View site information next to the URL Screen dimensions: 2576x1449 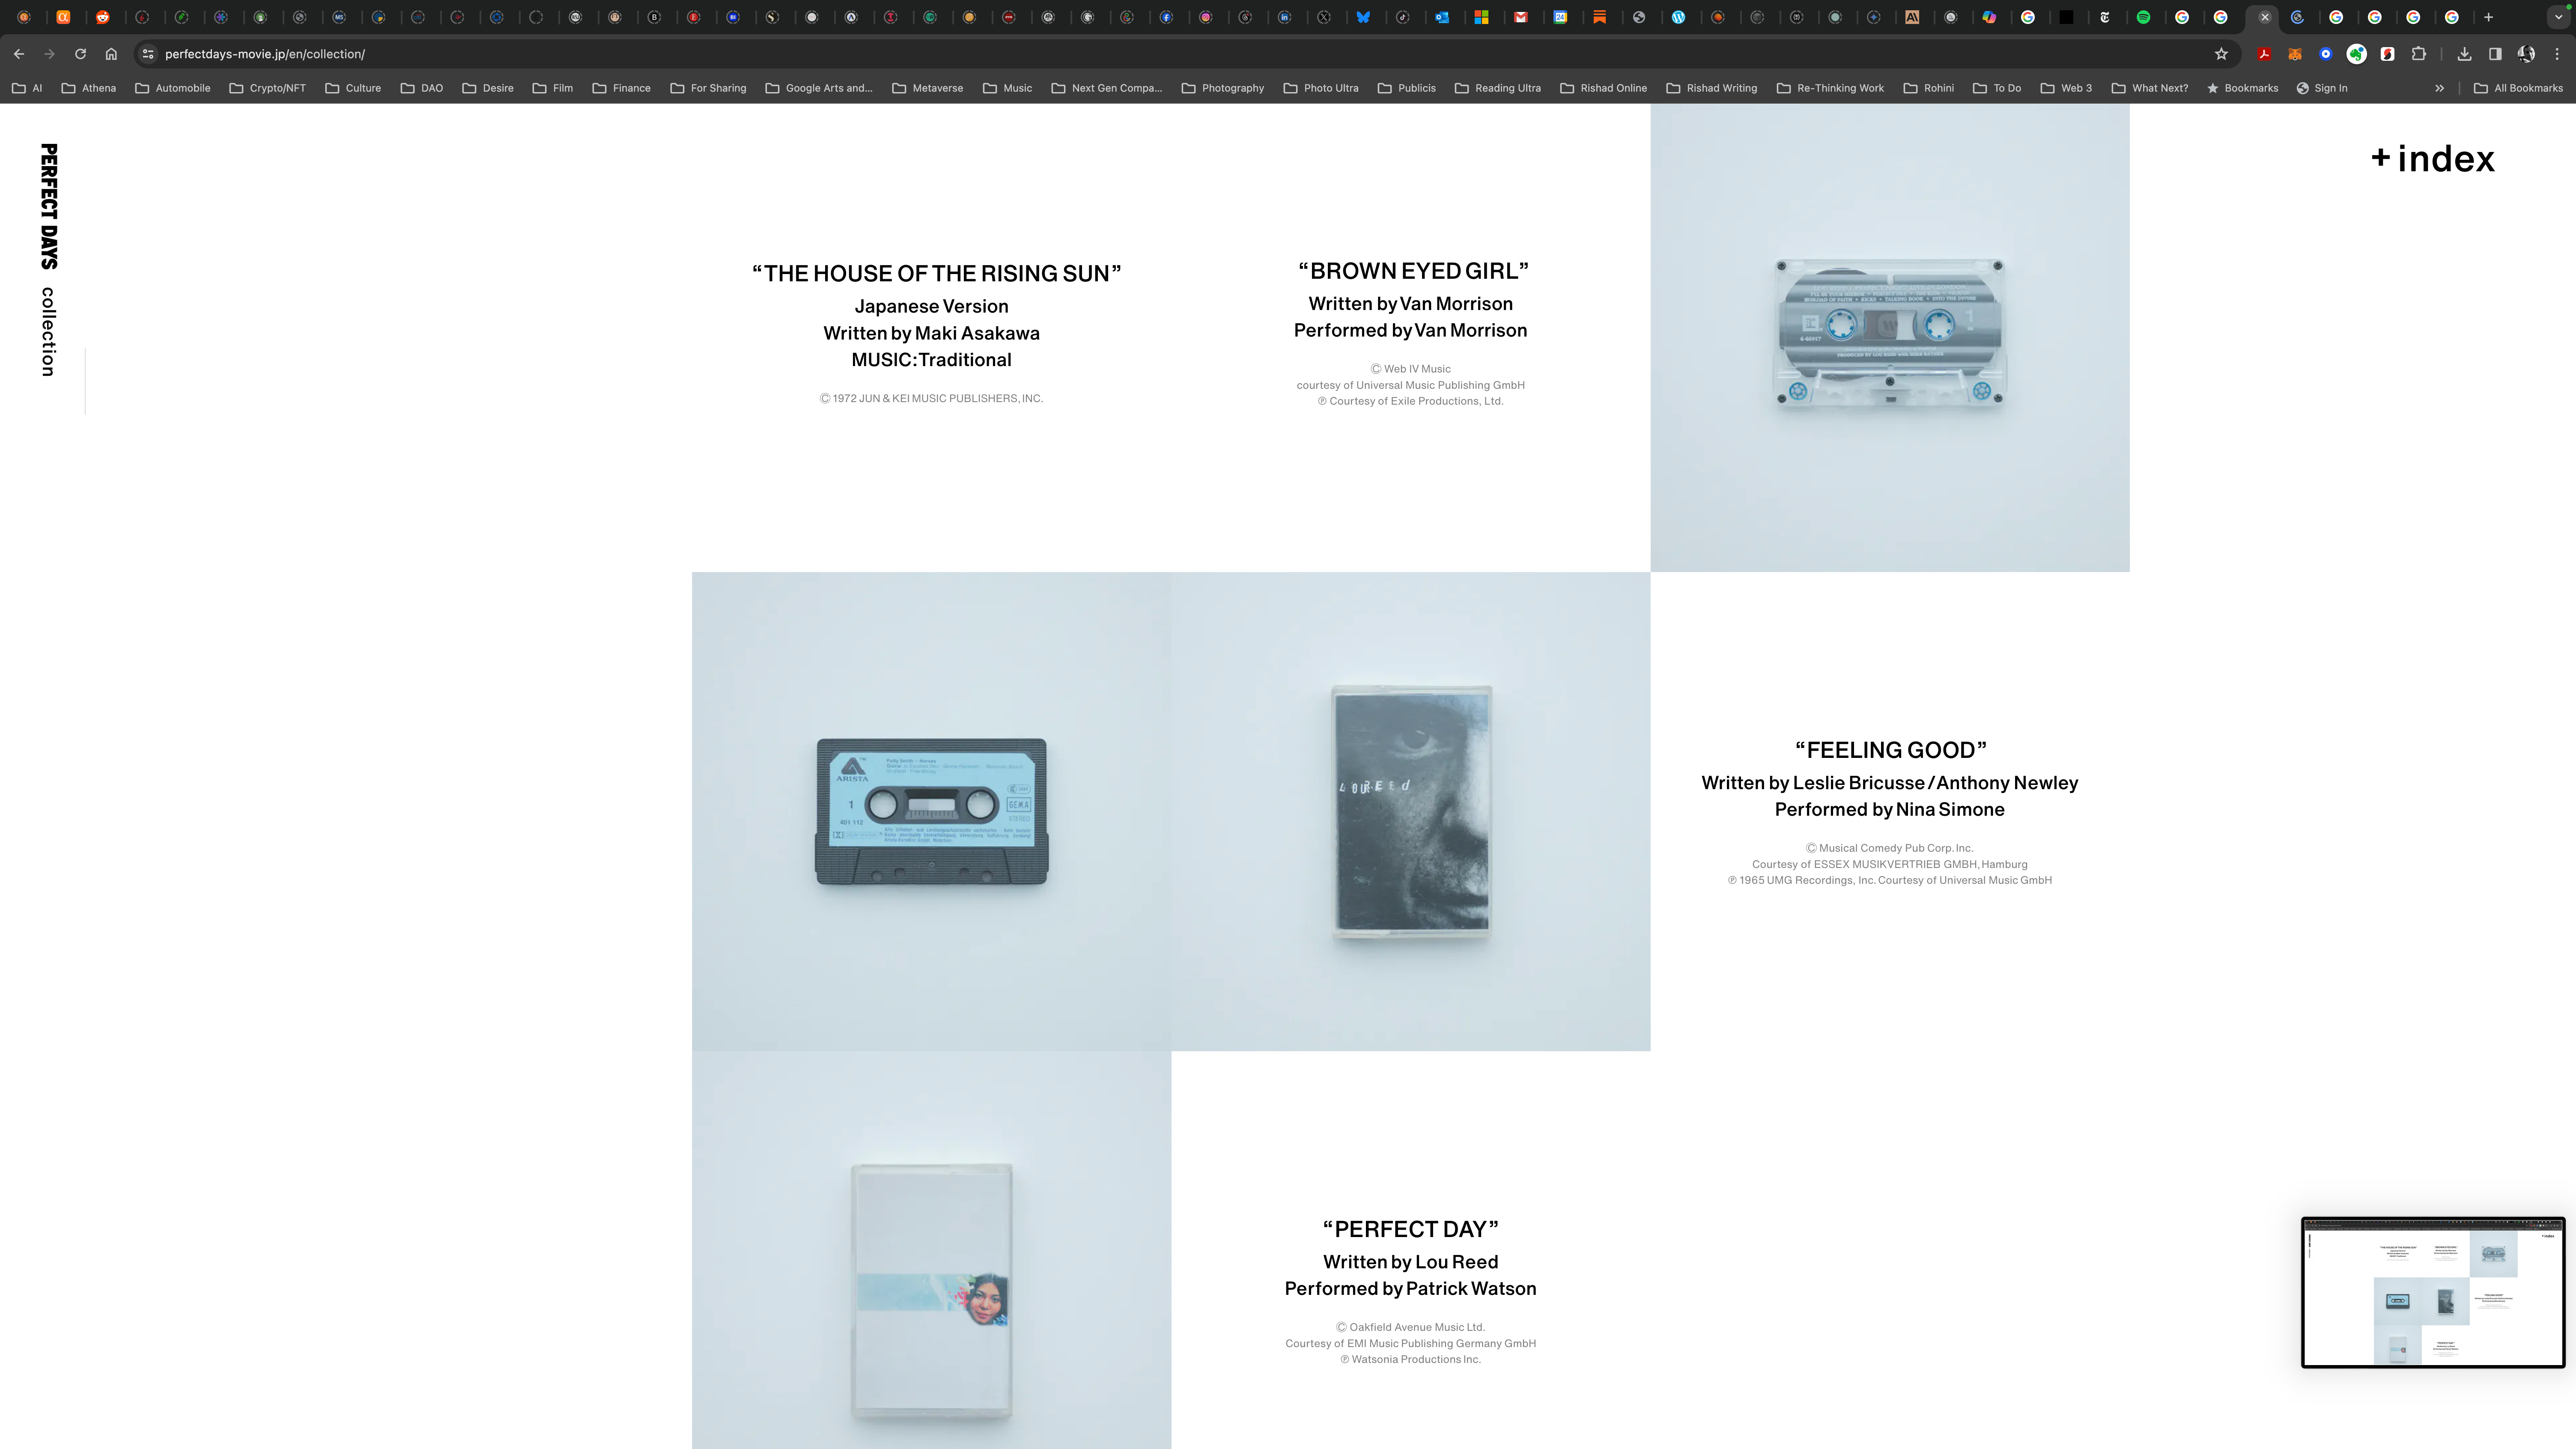148,54
